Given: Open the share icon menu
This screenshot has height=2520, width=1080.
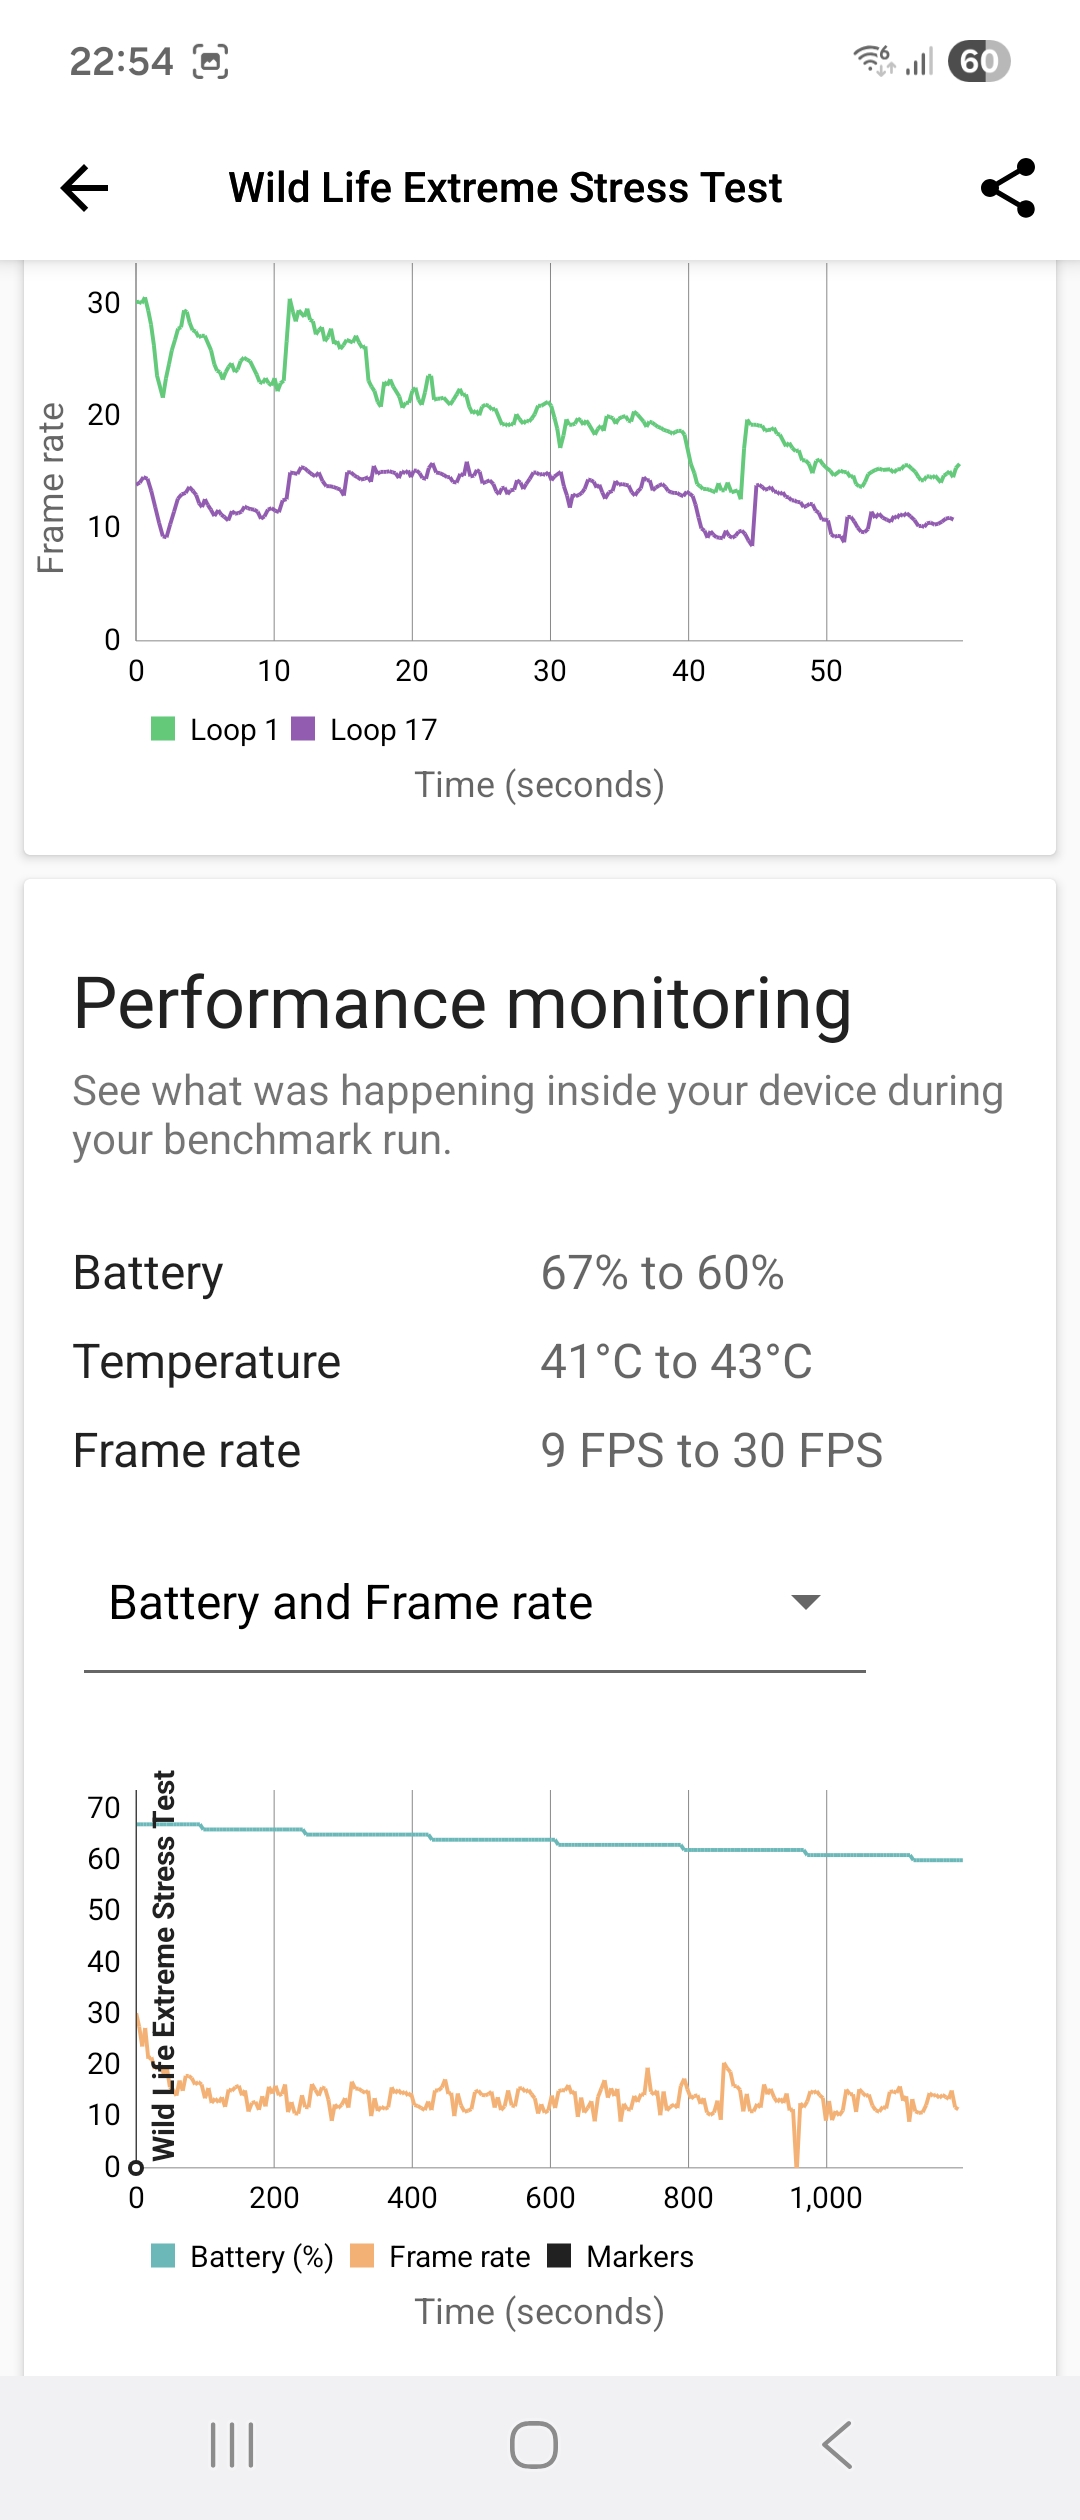Looking at the screenshot, I should point(1008,187).
